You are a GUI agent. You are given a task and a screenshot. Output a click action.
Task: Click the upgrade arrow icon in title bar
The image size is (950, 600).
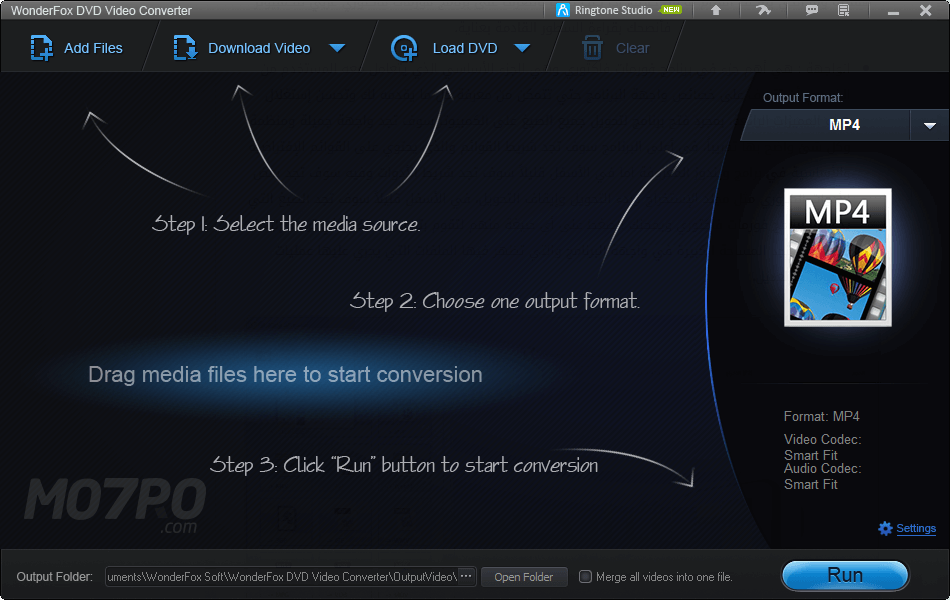[716, 10]
